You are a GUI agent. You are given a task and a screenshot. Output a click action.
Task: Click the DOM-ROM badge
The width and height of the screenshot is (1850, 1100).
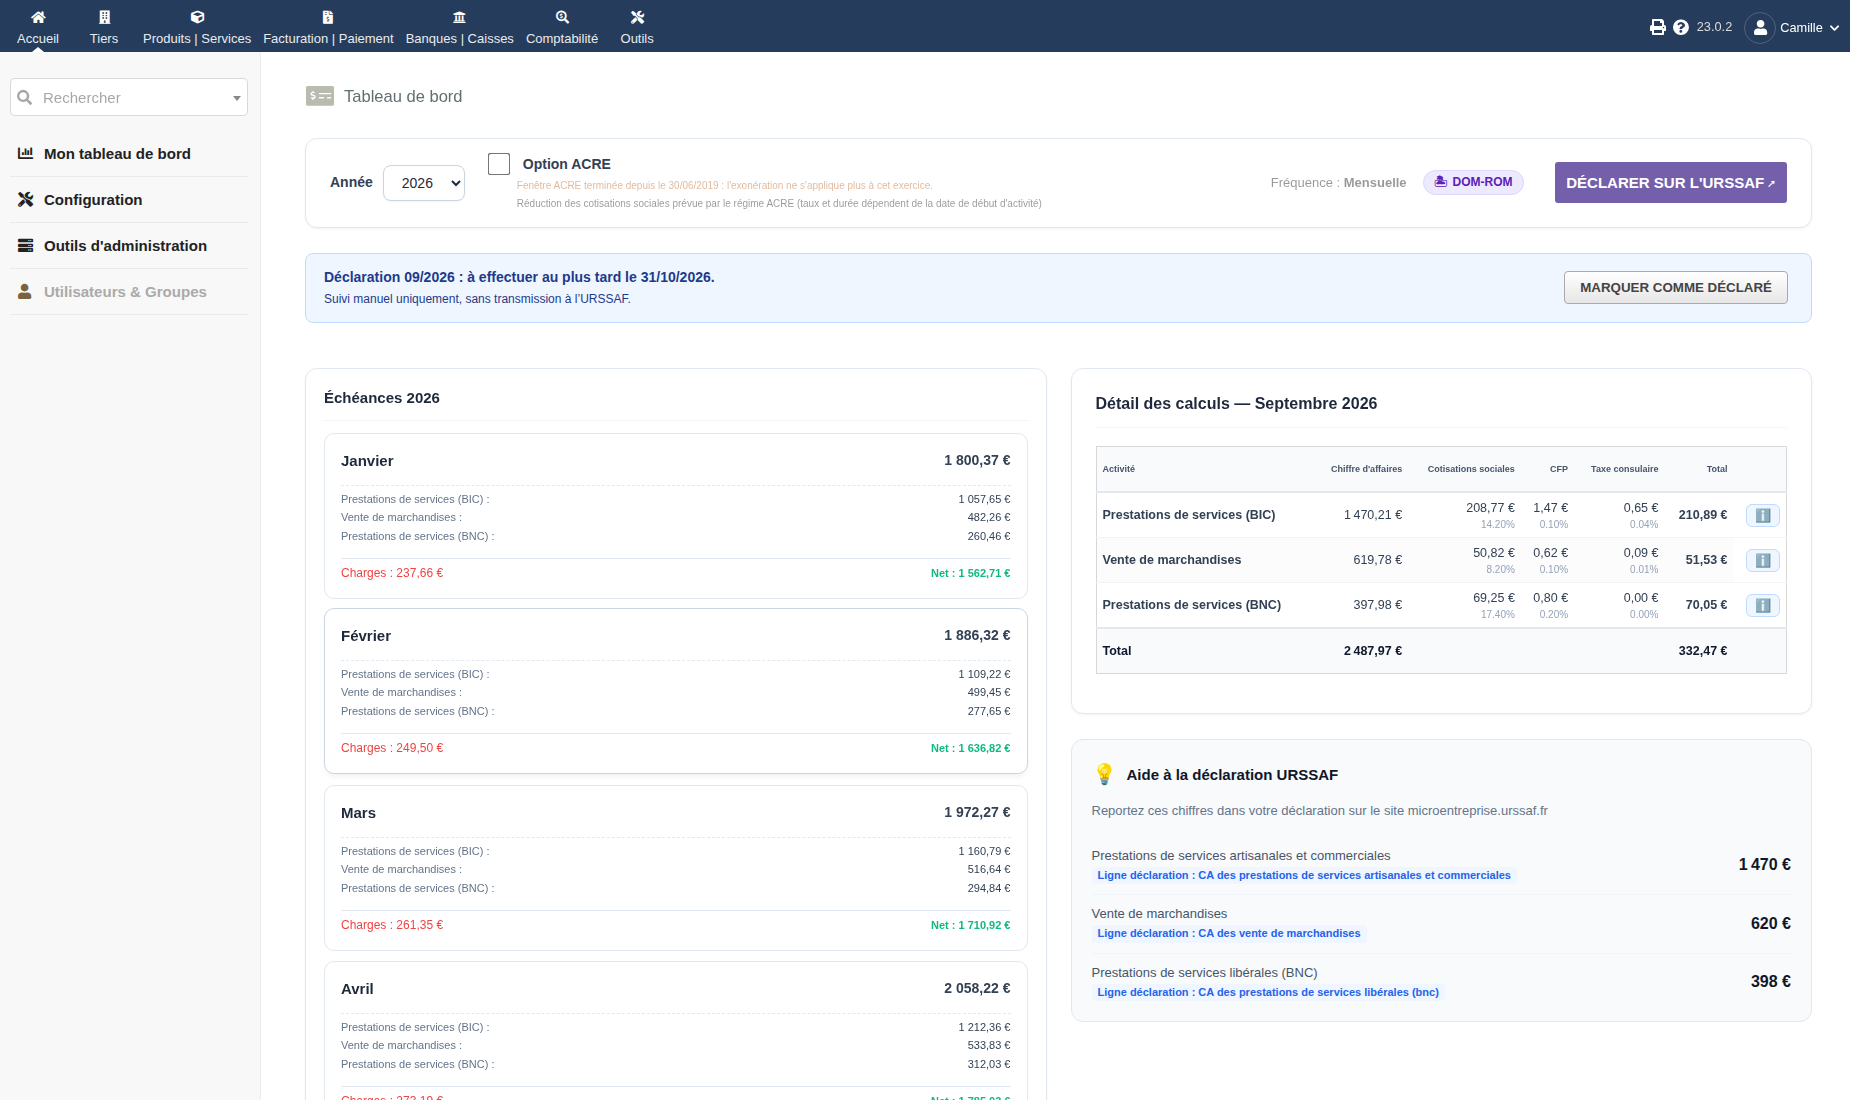click(x=1473, y=182)
